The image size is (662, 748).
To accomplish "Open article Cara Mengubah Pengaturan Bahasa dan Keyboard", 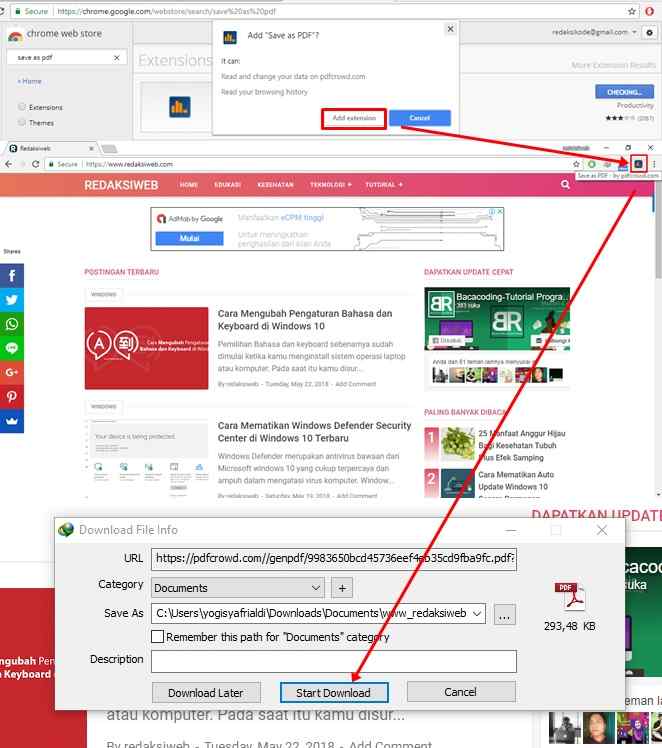I will click(x=305, y=320).
